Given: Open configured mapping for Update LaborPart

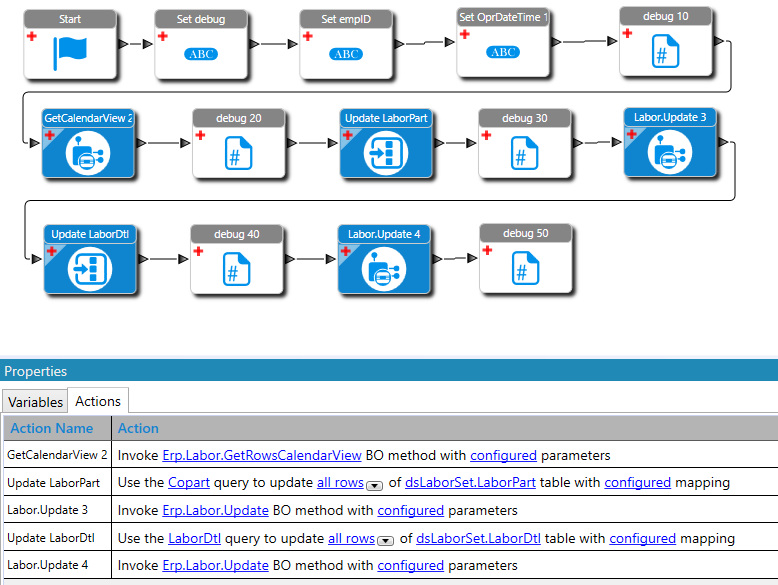Looking at the screenshot, I should (638, 483).
